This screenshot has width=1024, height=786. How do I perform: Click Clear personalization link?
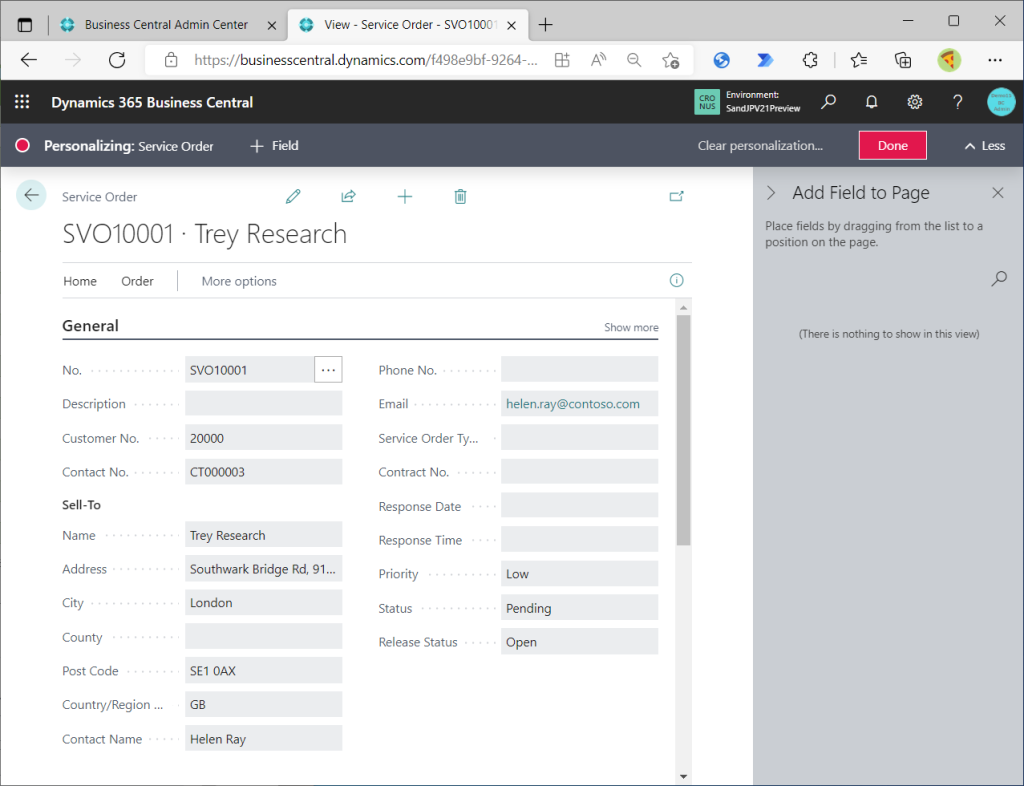pyautogui.click(x=760, y=146)
